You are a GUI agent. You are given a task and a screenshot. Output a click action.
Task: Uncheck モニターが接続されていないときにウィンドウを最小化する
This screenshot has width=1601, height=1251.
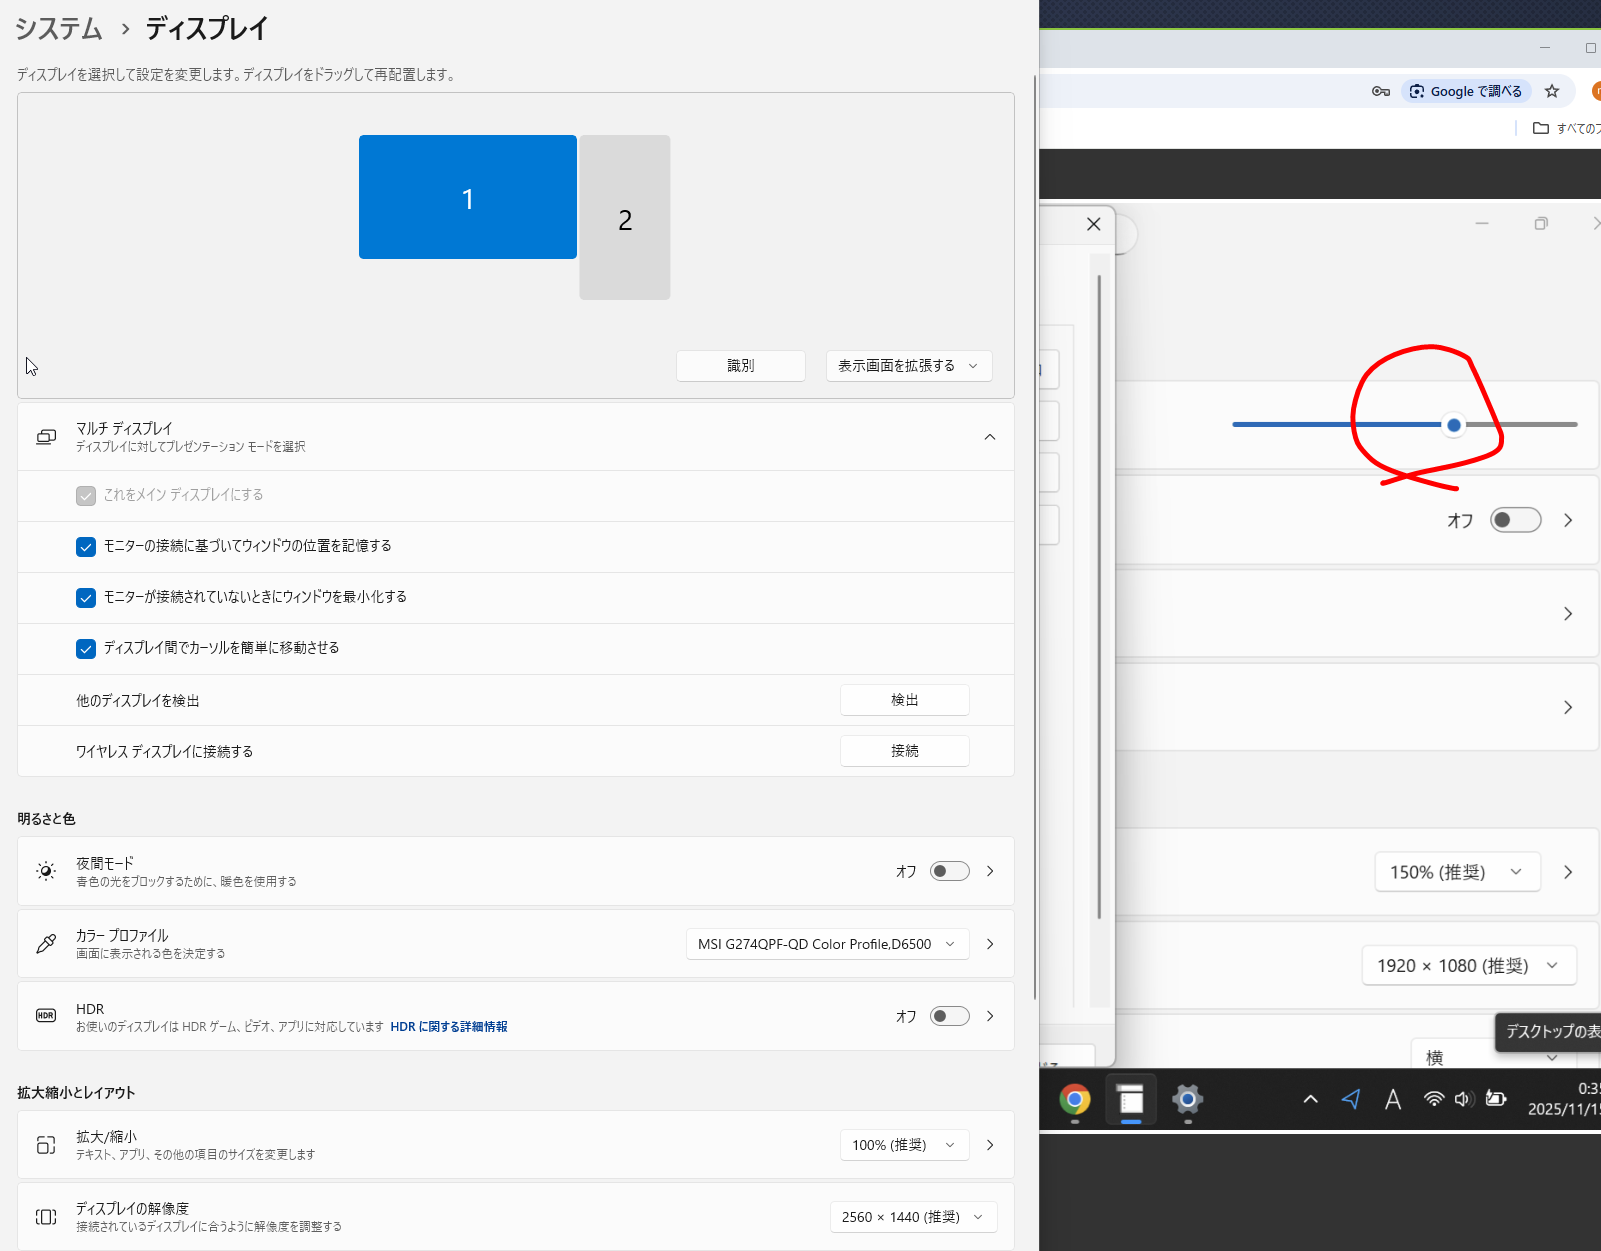click(86, 597)
